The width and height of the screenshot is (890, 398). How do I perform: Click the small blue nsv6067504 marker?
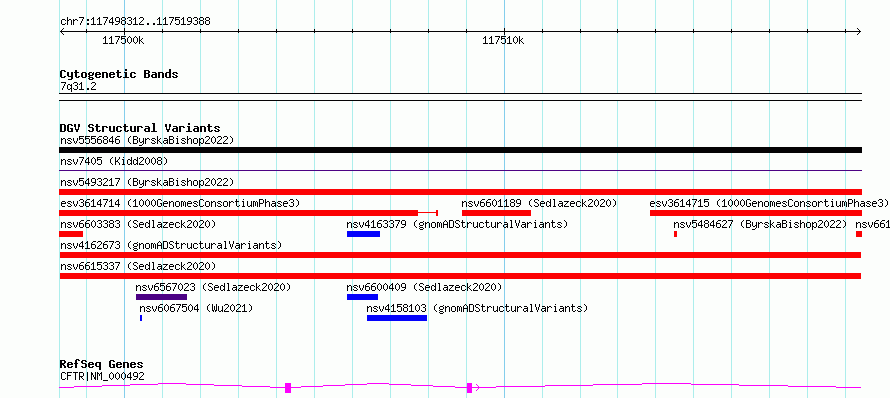141,318
